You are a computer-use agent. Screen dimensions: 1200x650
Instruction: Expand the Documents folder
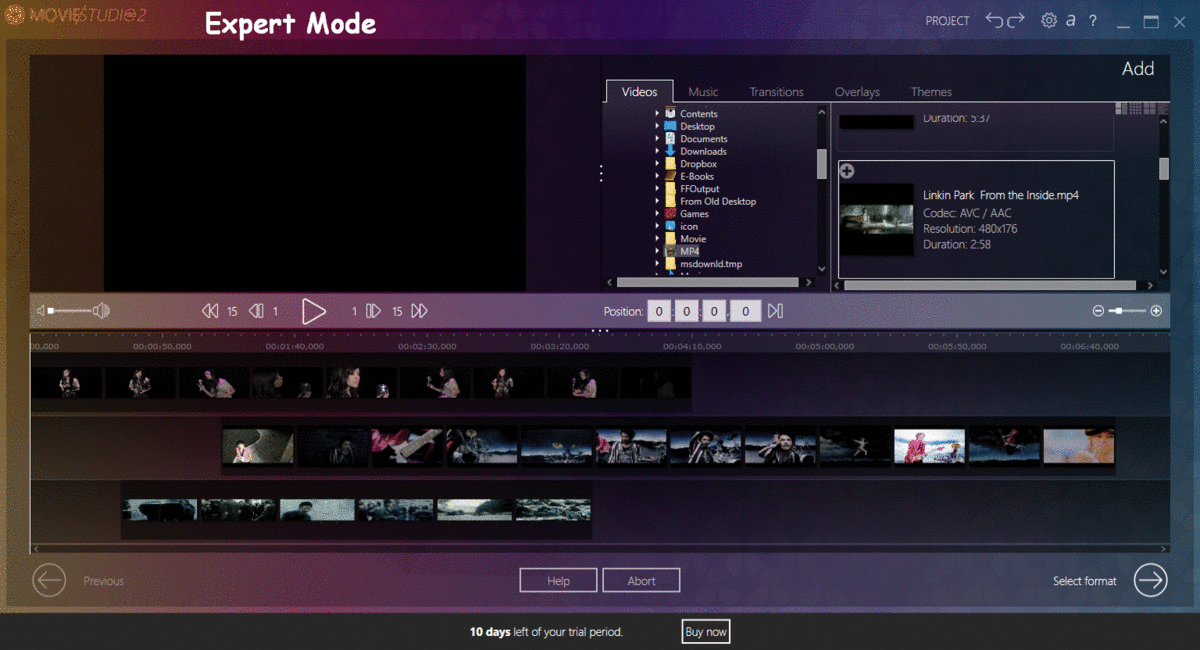pos(657,139)
